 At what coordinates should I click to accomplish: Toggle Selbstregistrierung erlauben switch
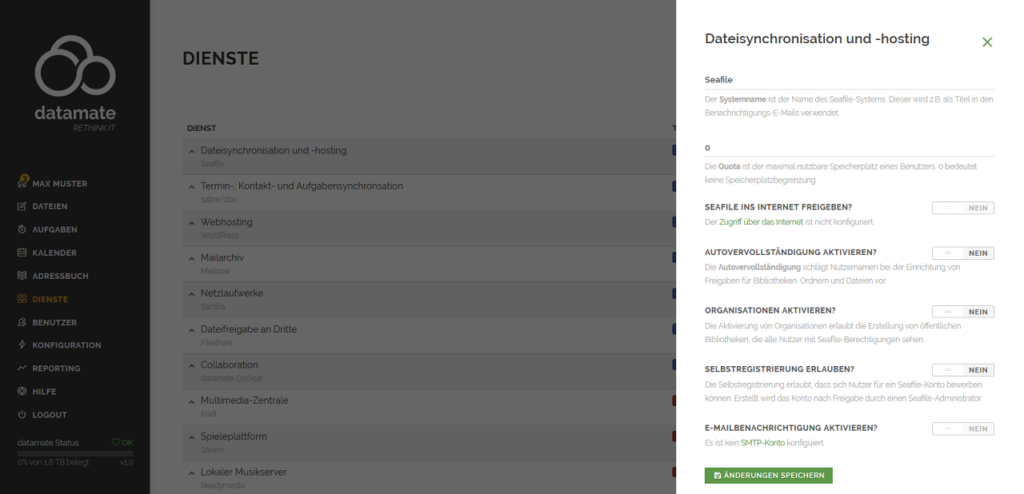(x=963, y=370)
